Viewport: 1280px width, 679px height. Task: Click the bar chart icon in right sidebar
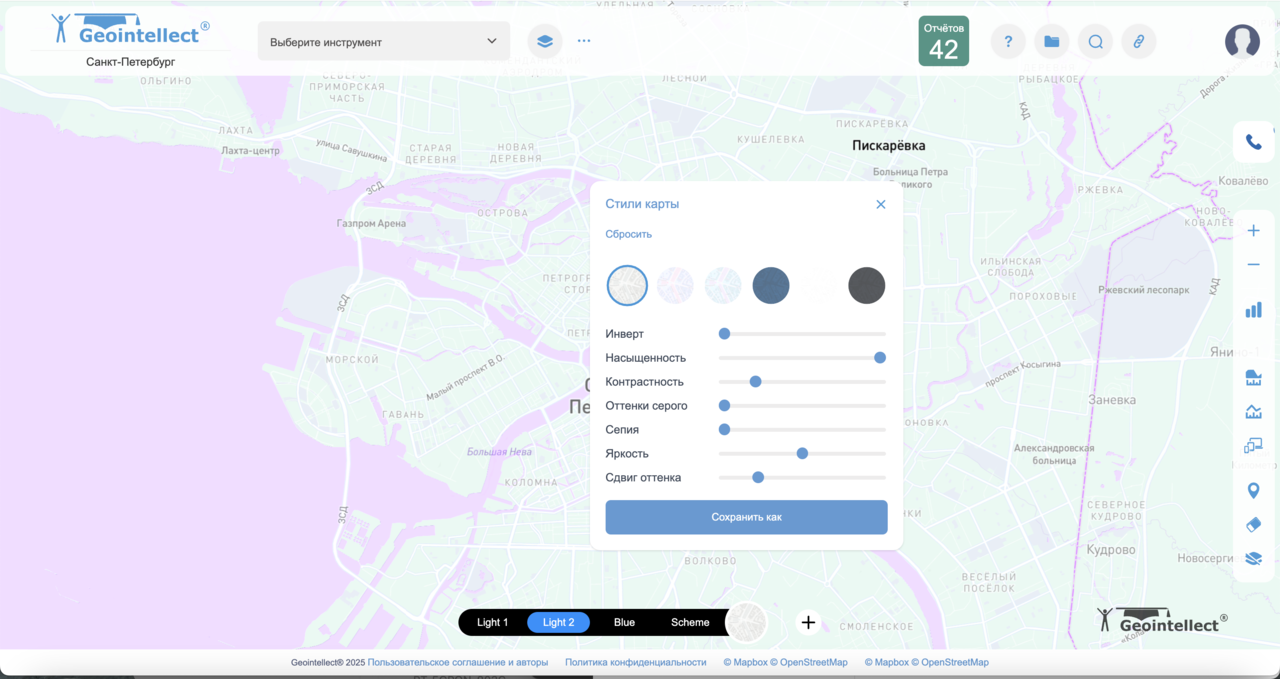coord(1253,310)
